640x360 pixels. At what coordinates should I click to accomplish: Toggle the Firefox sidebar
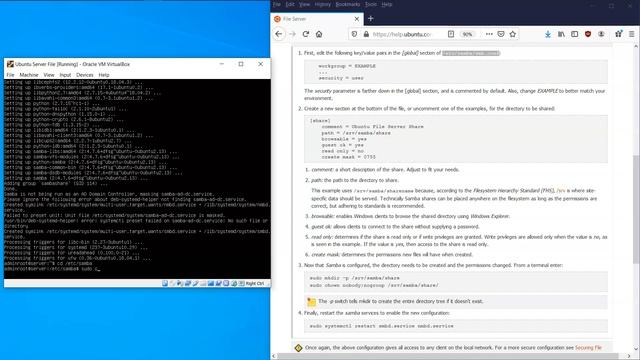click(574, 34)
